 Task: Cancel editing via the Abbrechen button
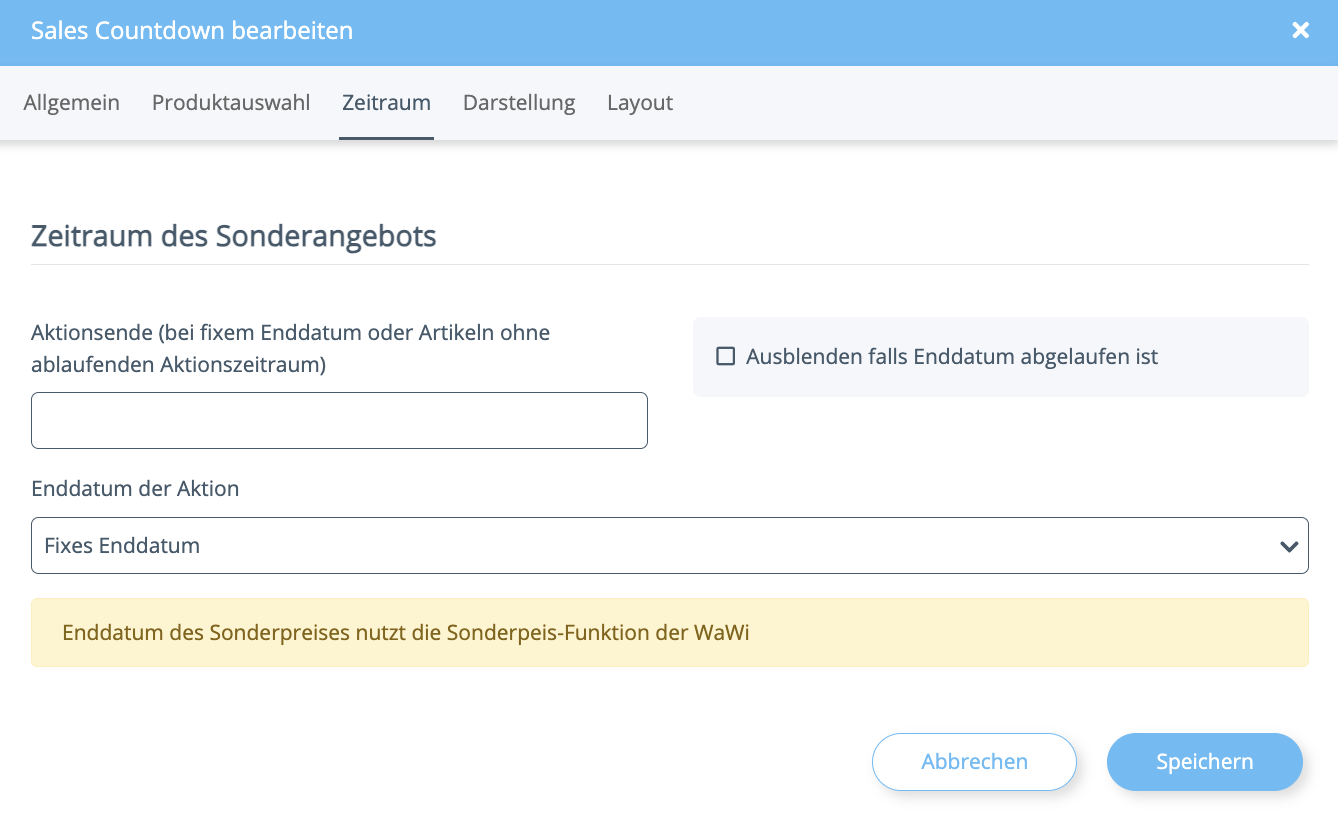point(974,761)
